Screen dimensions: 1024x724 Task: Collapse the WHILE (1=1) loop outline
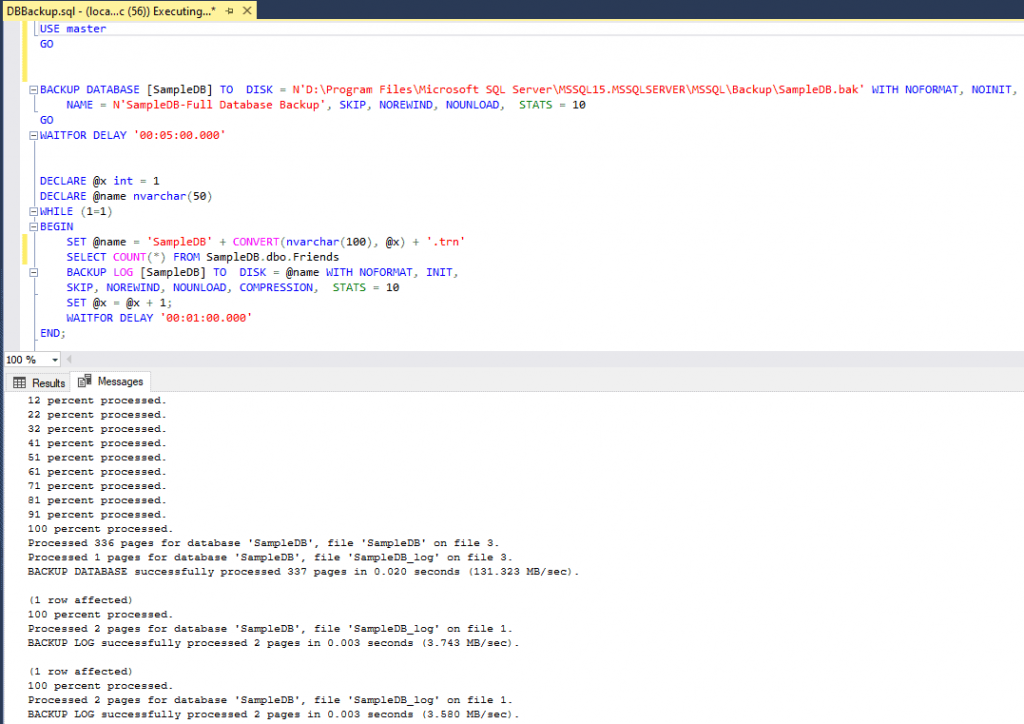coord(34,212)
